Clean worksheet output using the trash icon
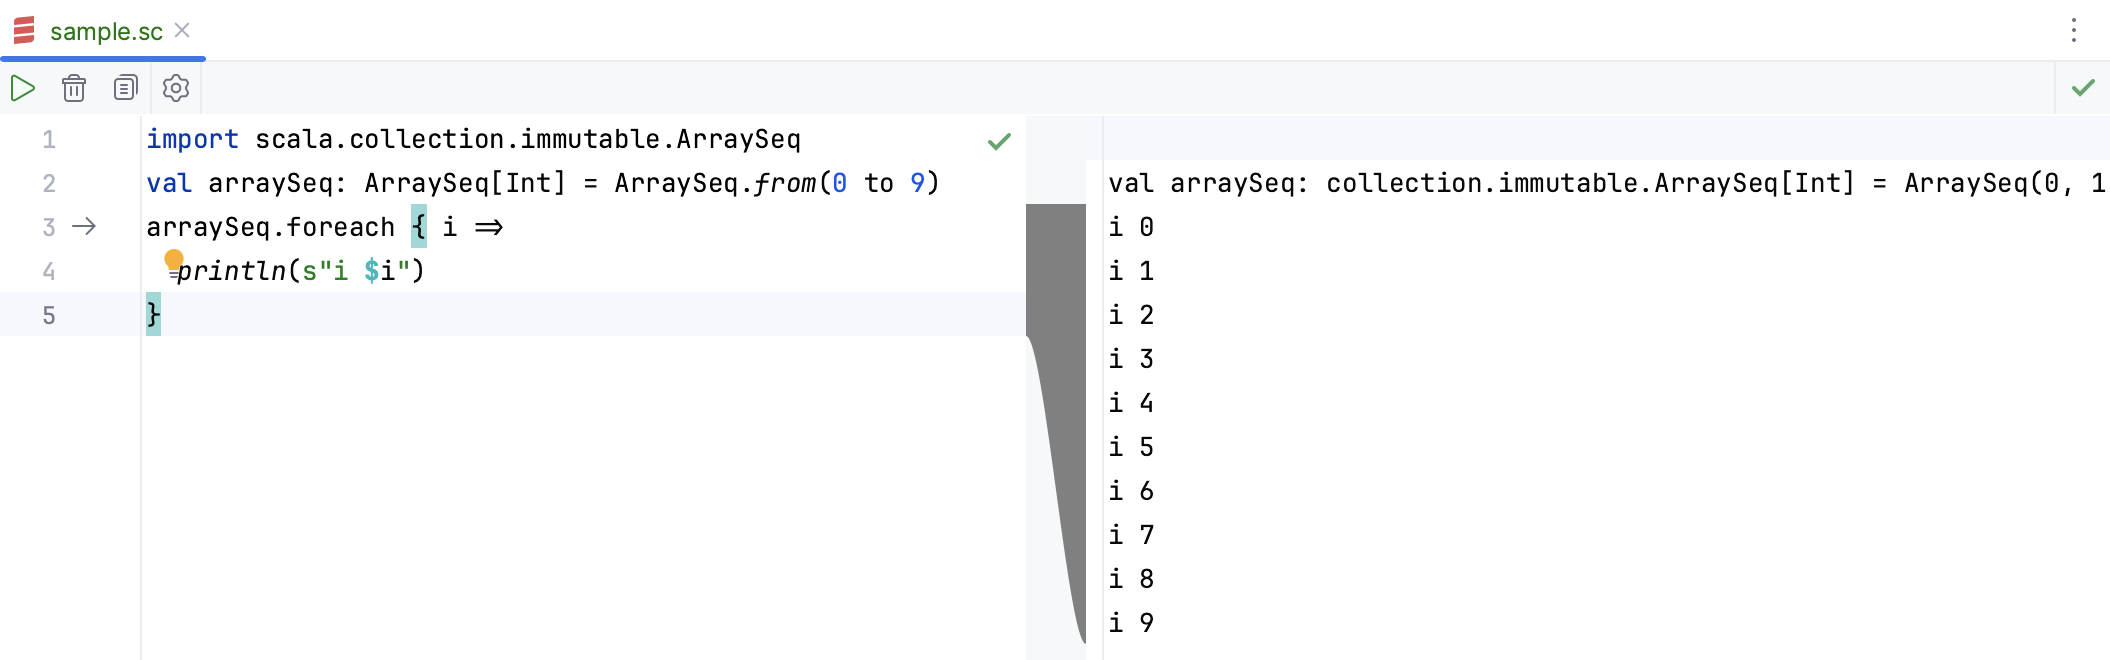The height and width of the screenshot is (660, 2110). pyautogui.click(x=74, y=88)
